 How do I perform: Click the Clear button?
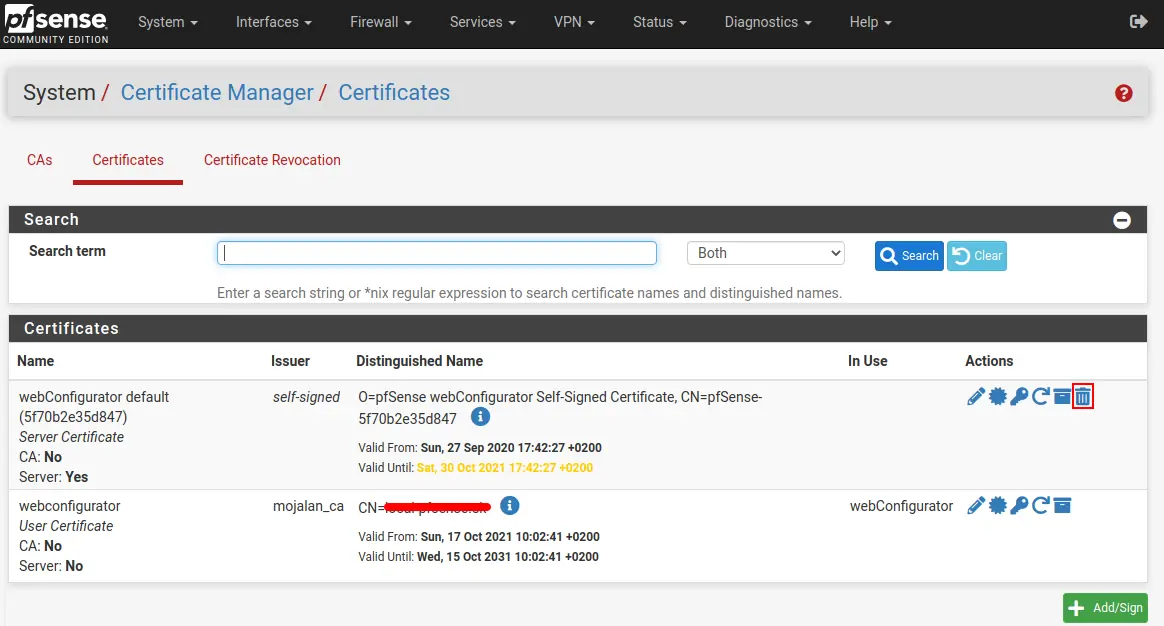tap(976, 255)
